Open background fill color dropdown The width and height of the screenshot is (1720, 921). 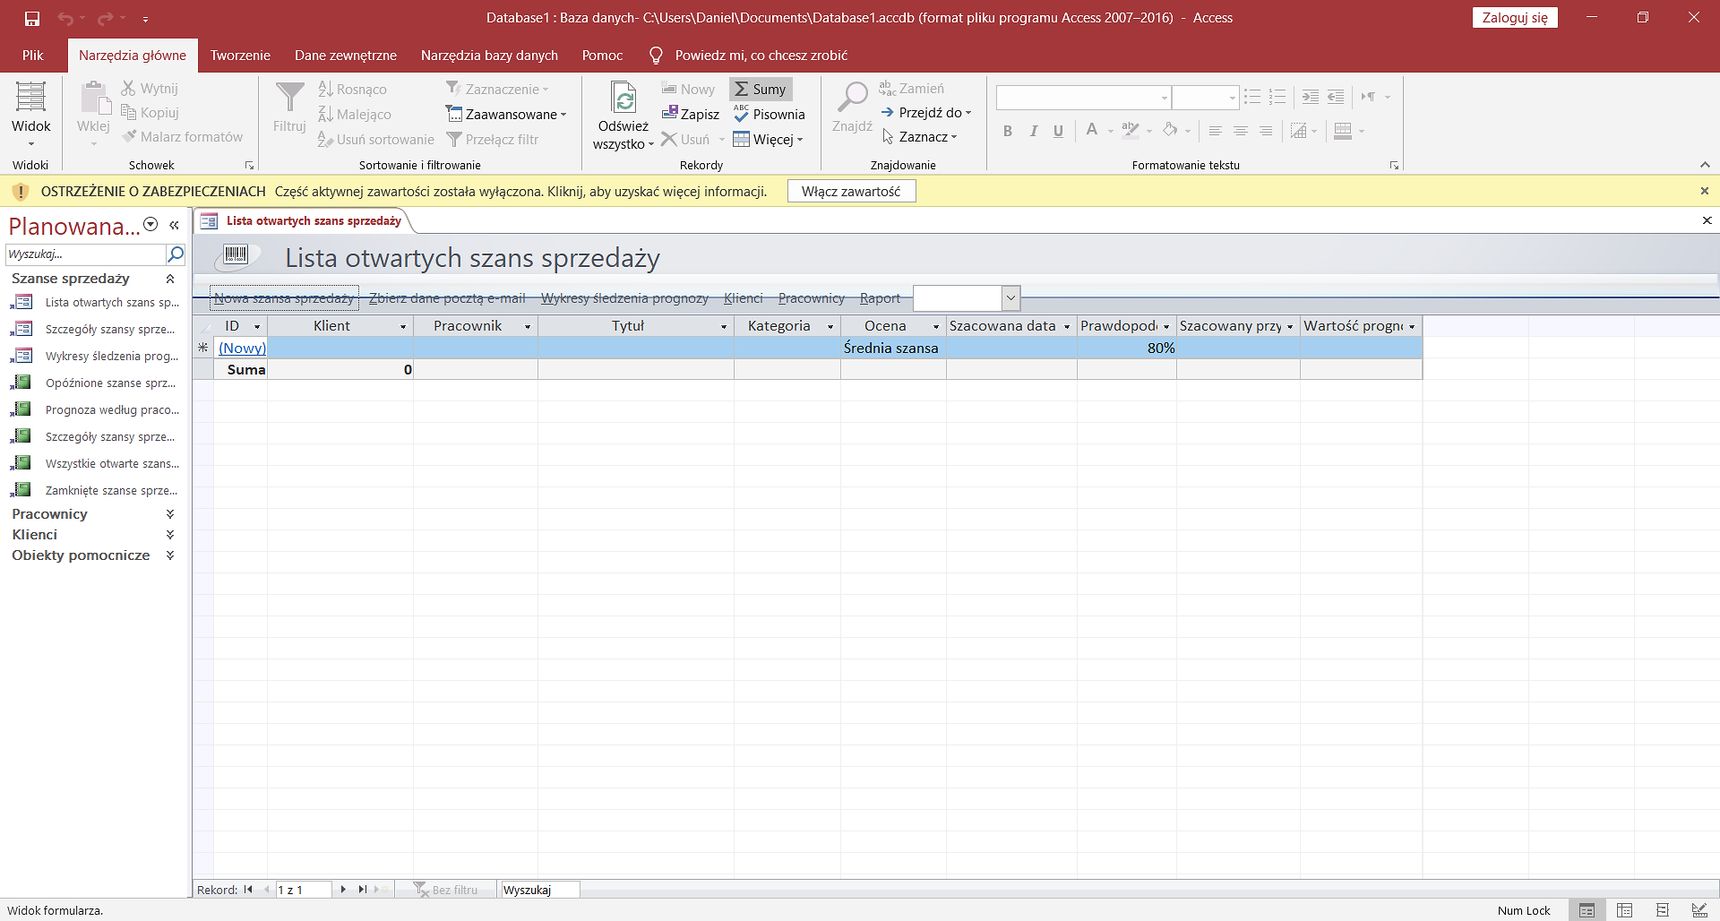(1187, 131)
